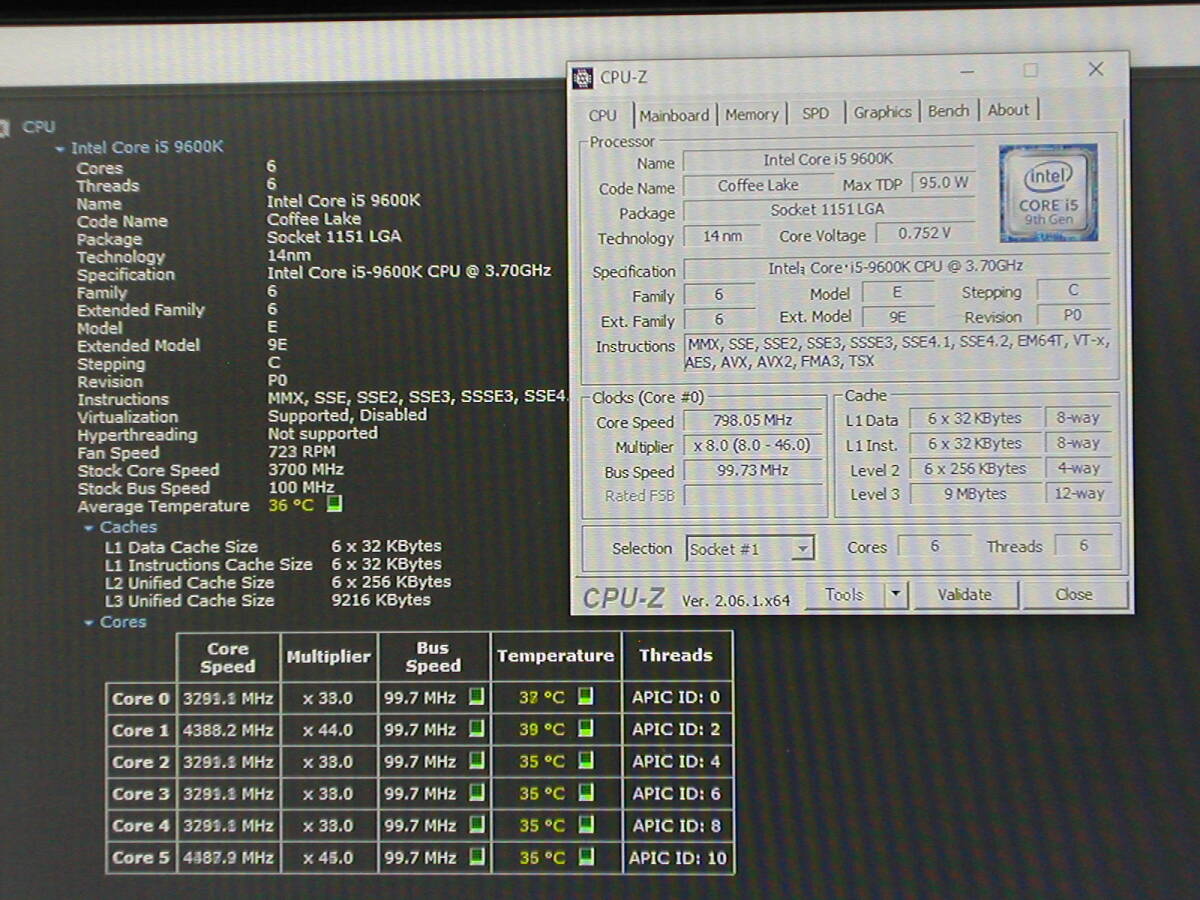Click the Ver. 2.06.1.x64 version text
This screenshot has width=1200, height=900.
[x=736, y=600]
